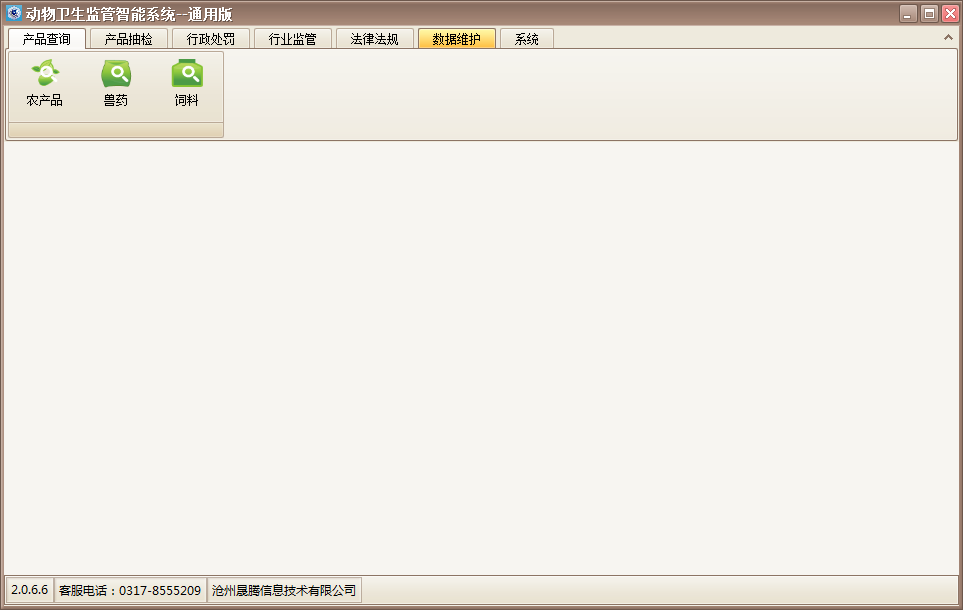Click the 客服电话 status bar panel
The image size is (963, 610).
(x=130, y=591)
